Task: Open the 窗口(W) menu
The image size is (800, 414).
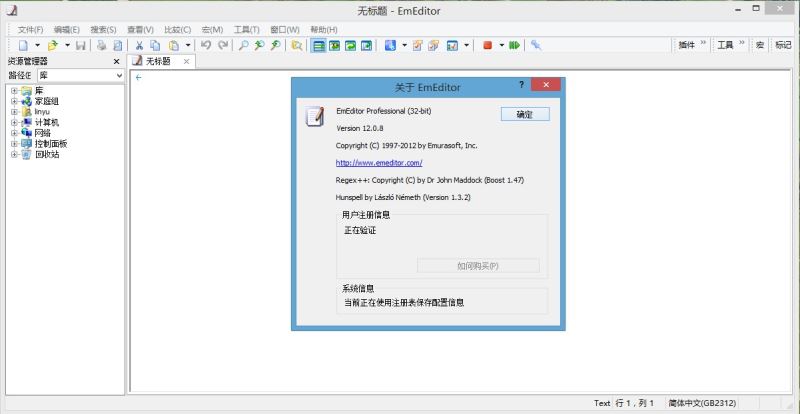Action: [285, 30]
